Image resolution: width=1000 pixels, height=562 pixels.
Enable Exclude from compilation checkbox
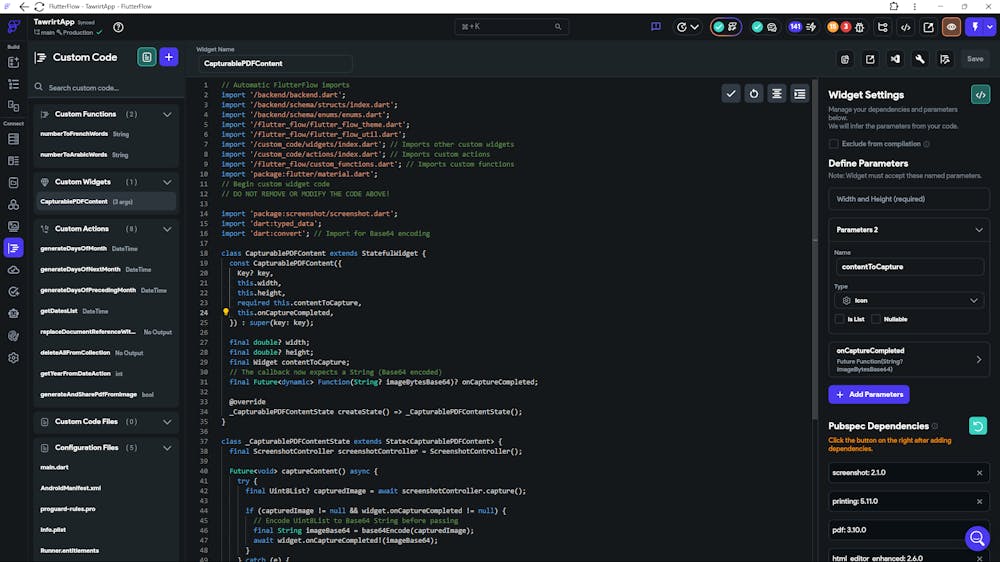(834, 144)
